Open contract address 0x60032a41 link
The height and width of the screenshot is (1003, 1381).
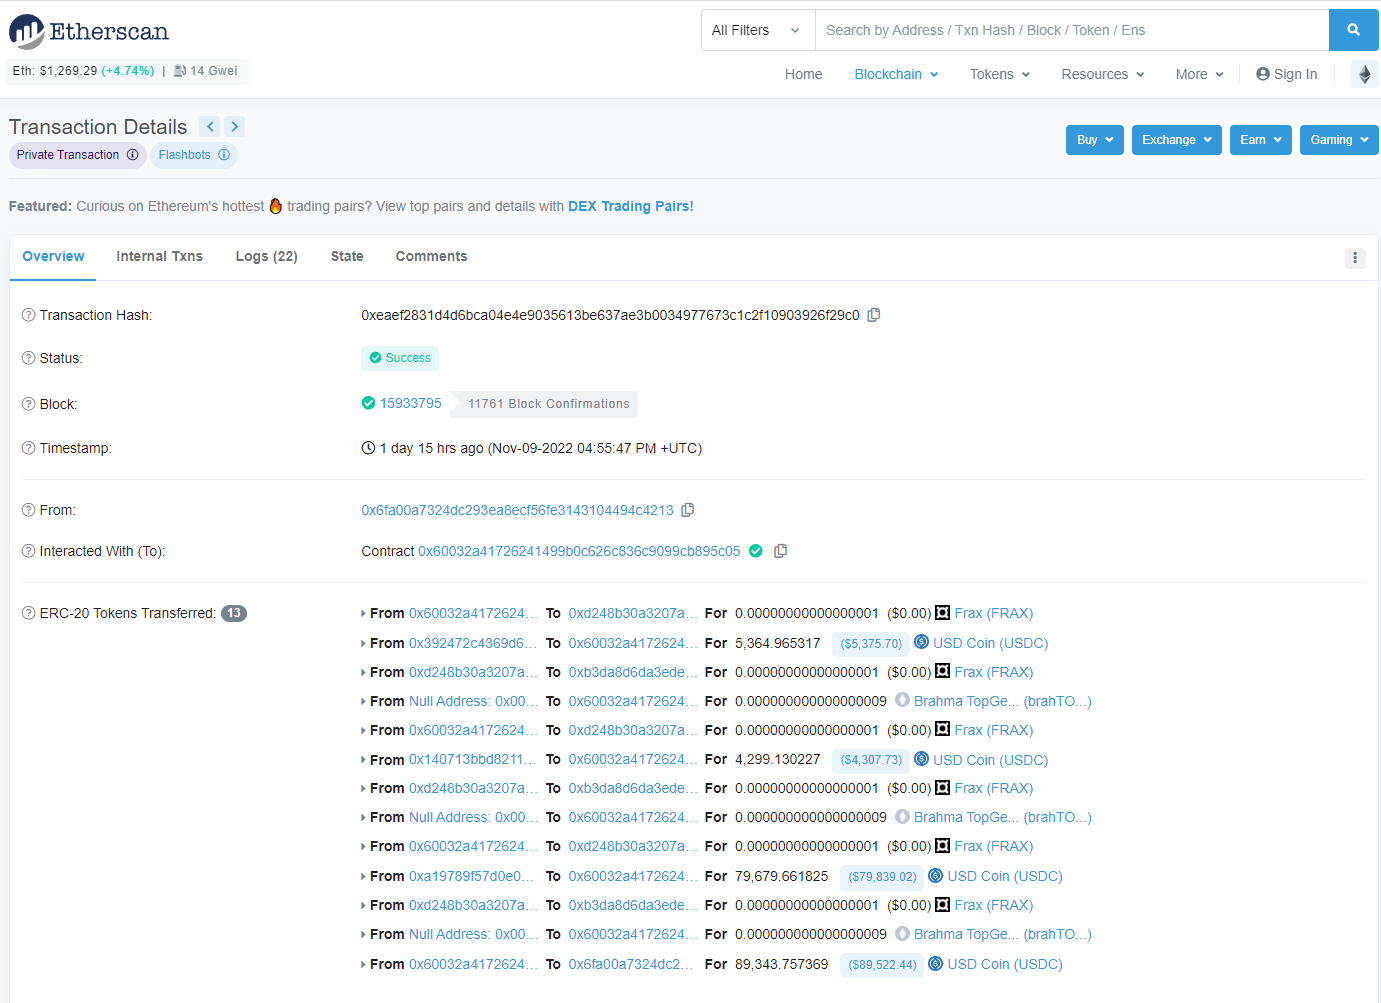(x=579, y=551)
